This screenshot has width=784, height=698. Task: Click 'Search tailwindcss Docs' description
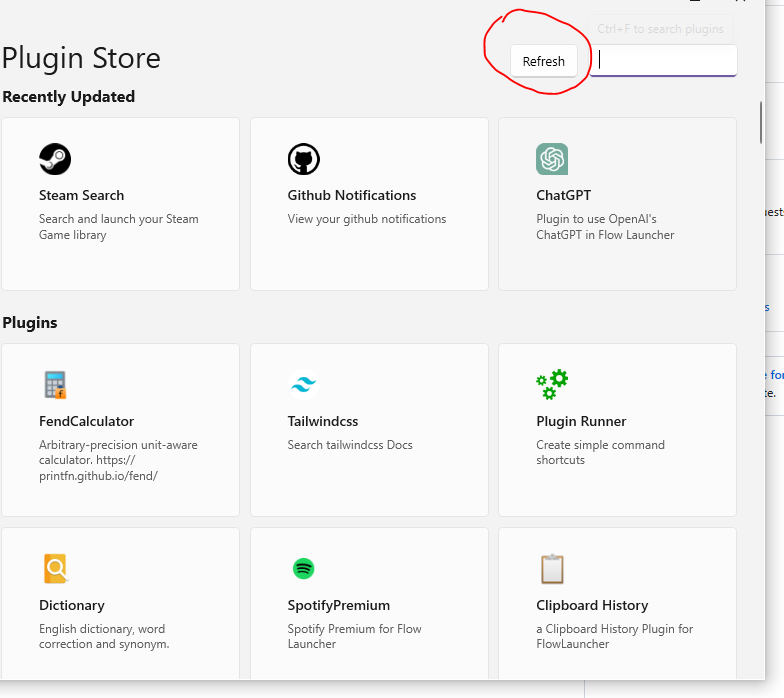coord(350,444)
